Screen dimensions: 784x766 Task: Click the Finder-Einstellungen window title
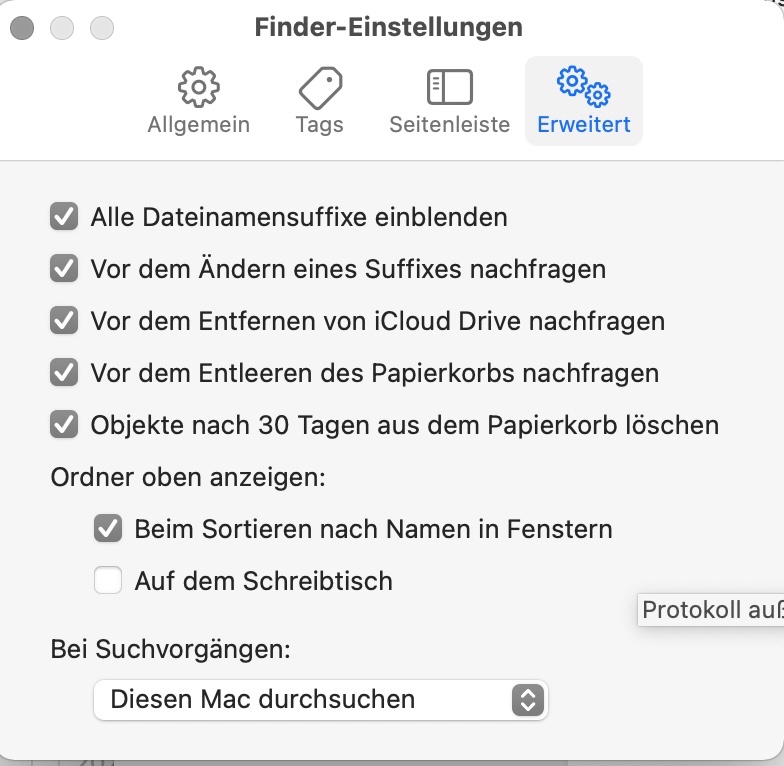(388, 27)
